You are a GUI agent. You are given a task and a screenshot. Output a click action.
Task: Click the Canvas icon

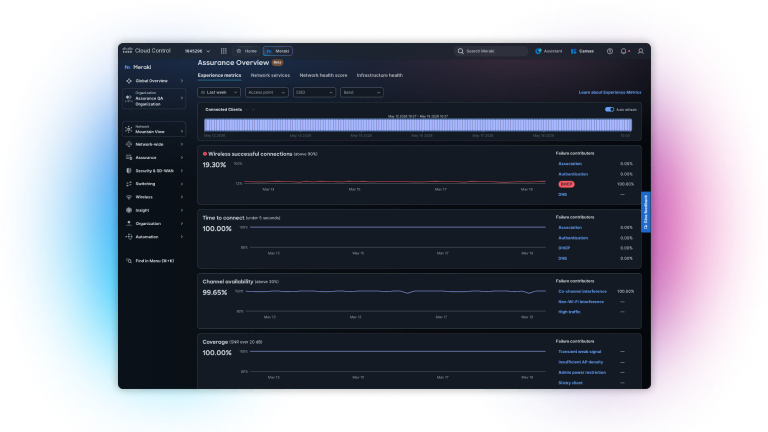574,51
